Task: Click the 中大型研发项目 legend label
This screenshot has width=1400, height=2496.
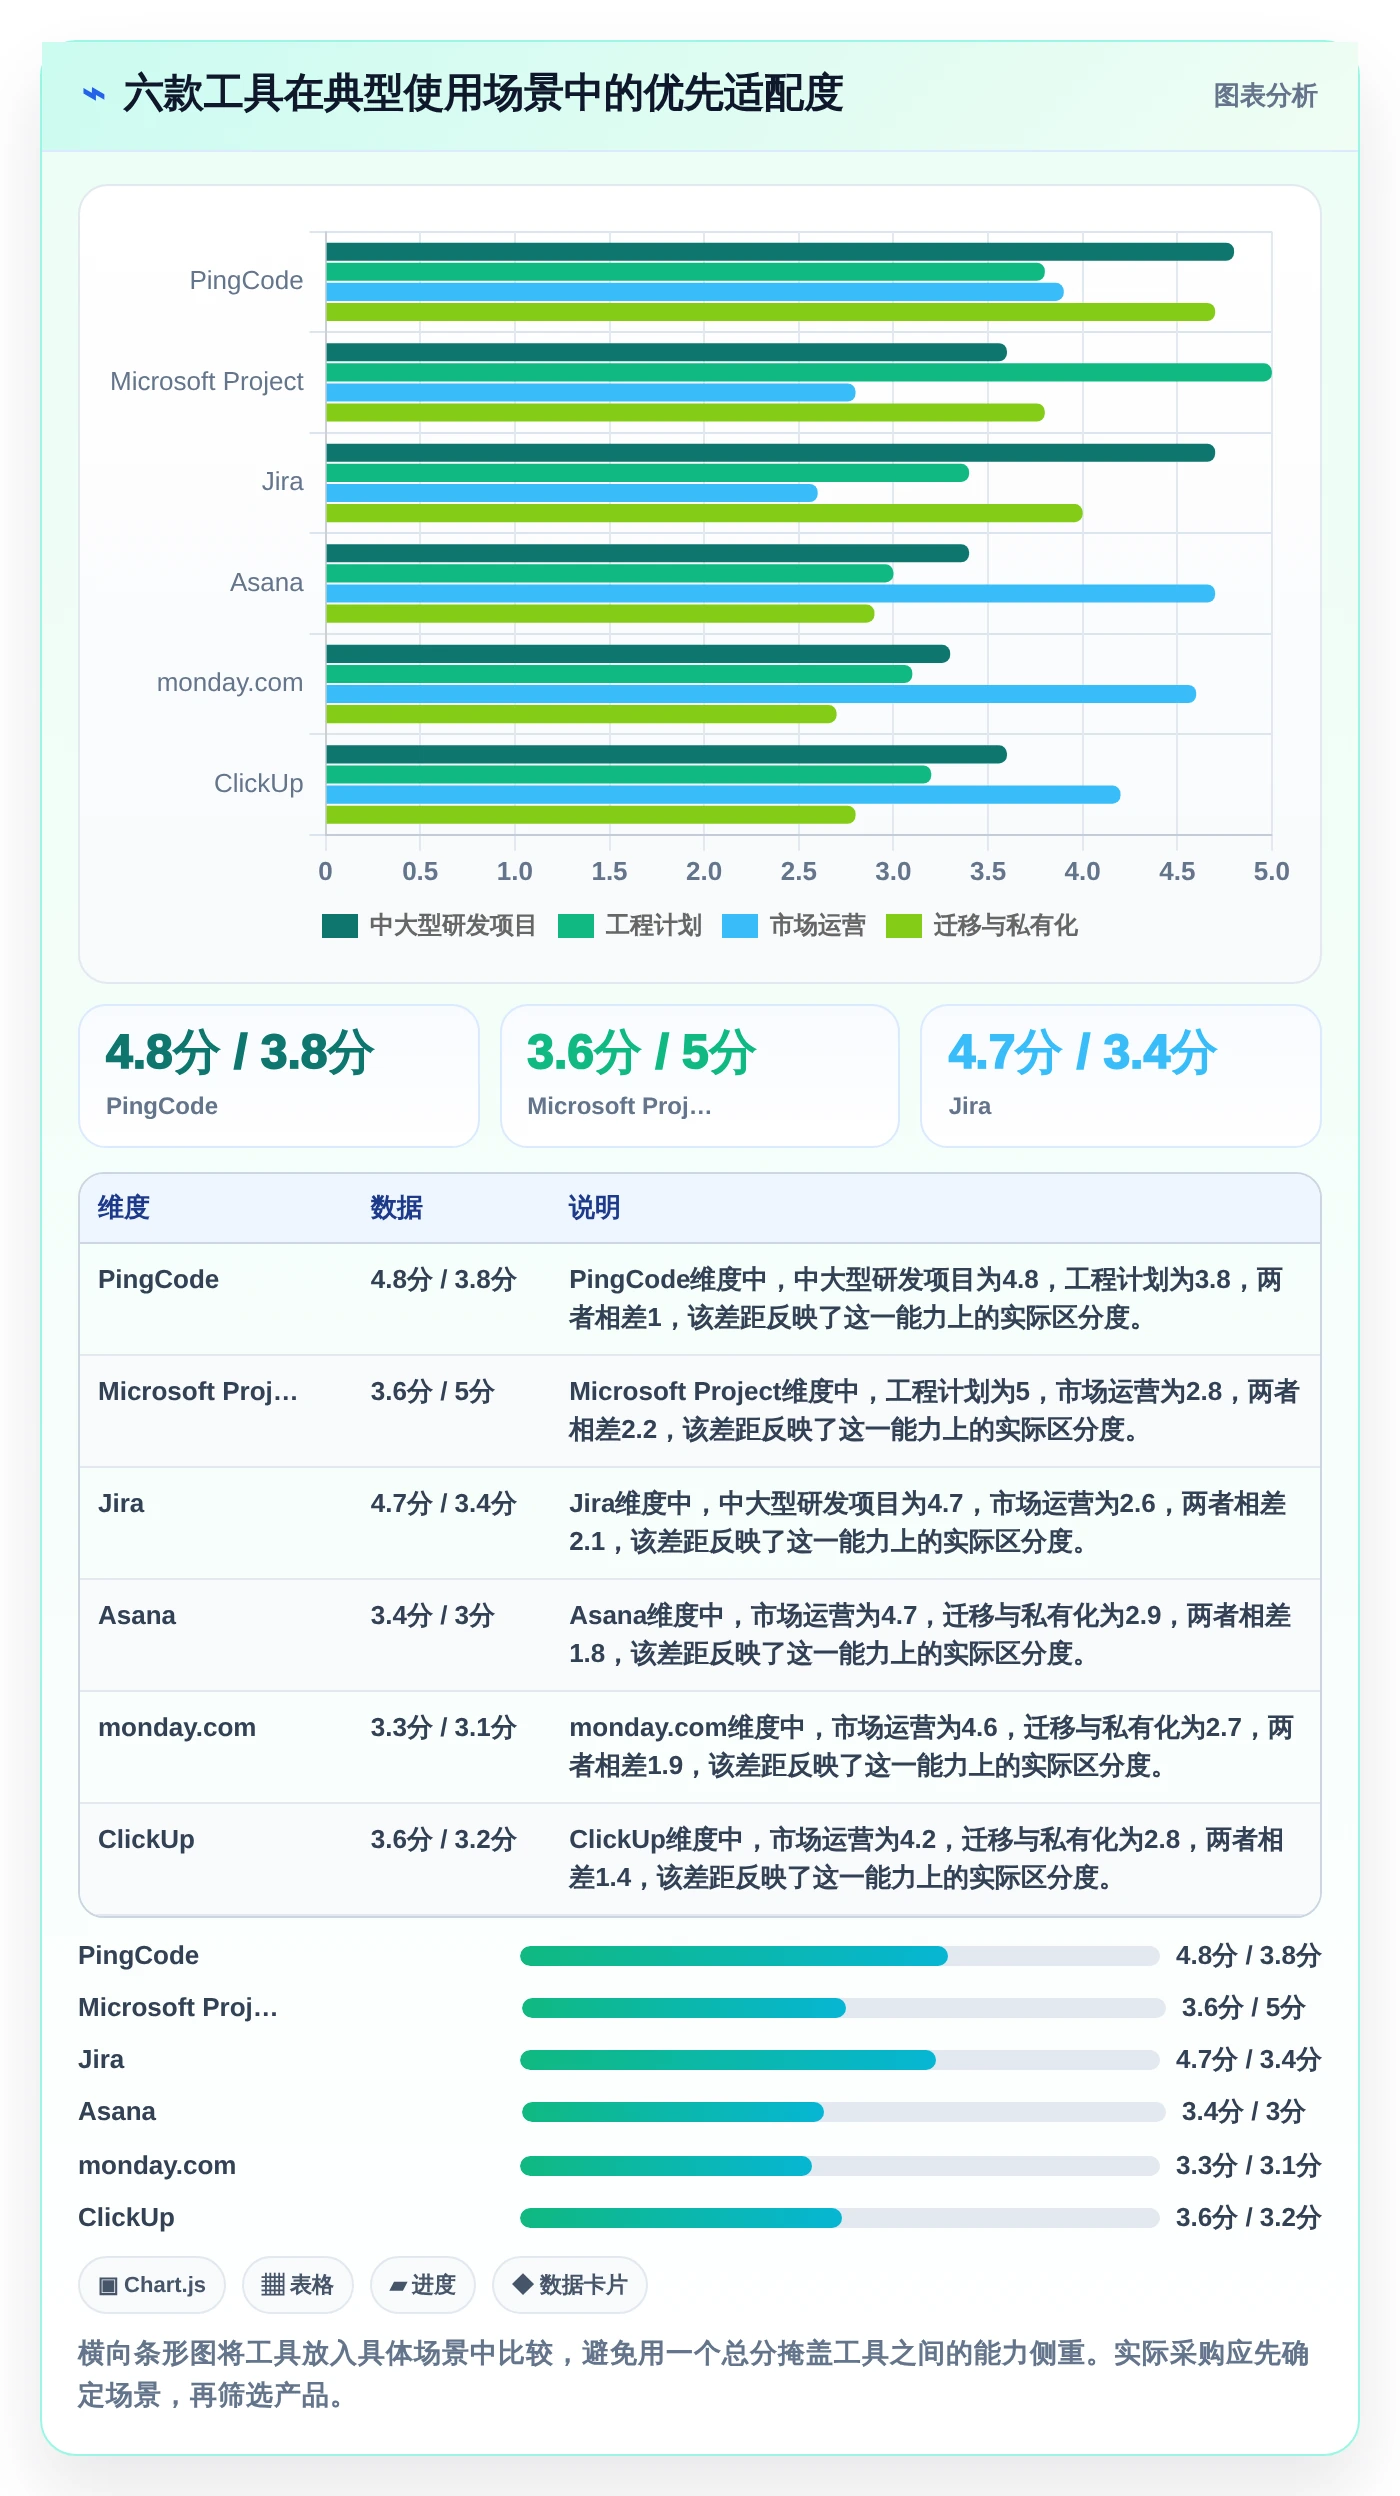Action: tap(453, 926)
